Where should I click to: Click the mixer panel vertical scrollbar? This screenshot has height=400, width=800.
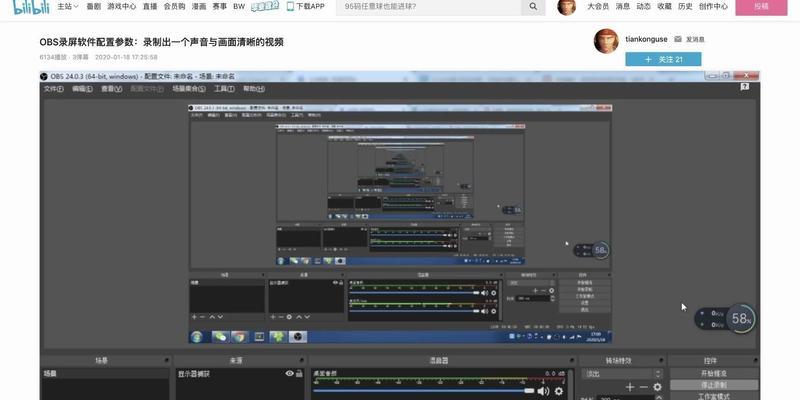pos(571,384)
